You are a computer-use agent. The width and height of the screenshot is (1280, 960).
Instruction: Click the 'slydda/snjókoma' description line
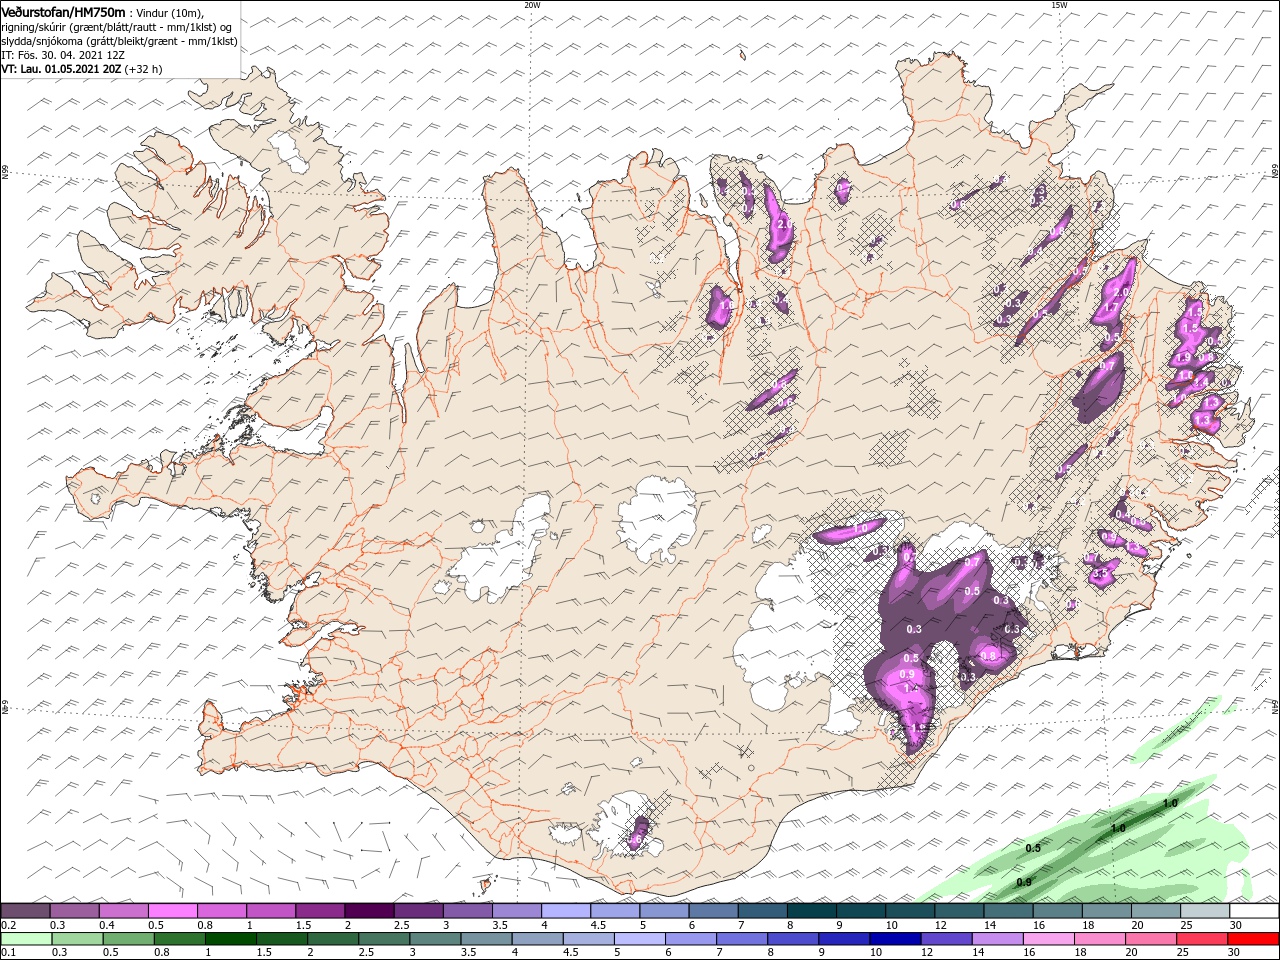[x=119, y=41]
